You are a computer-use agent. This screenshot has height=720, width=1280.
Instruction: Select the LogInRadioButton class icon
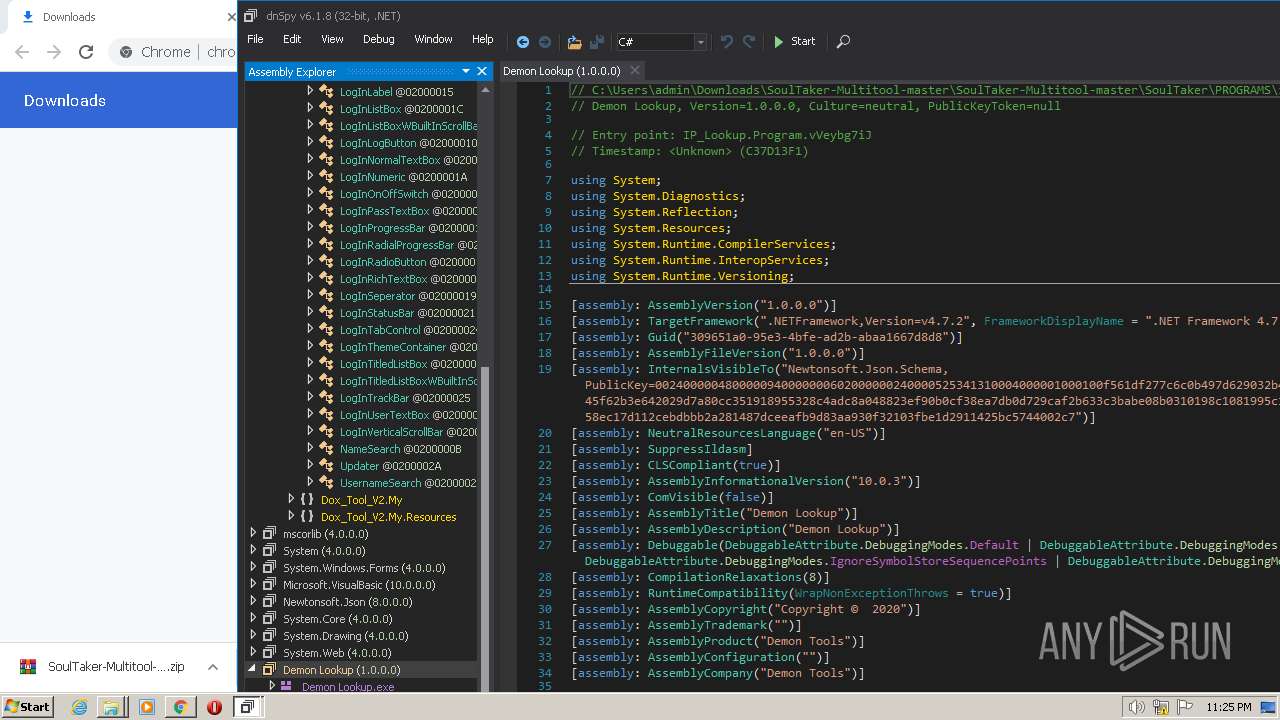tap(326, 261)
